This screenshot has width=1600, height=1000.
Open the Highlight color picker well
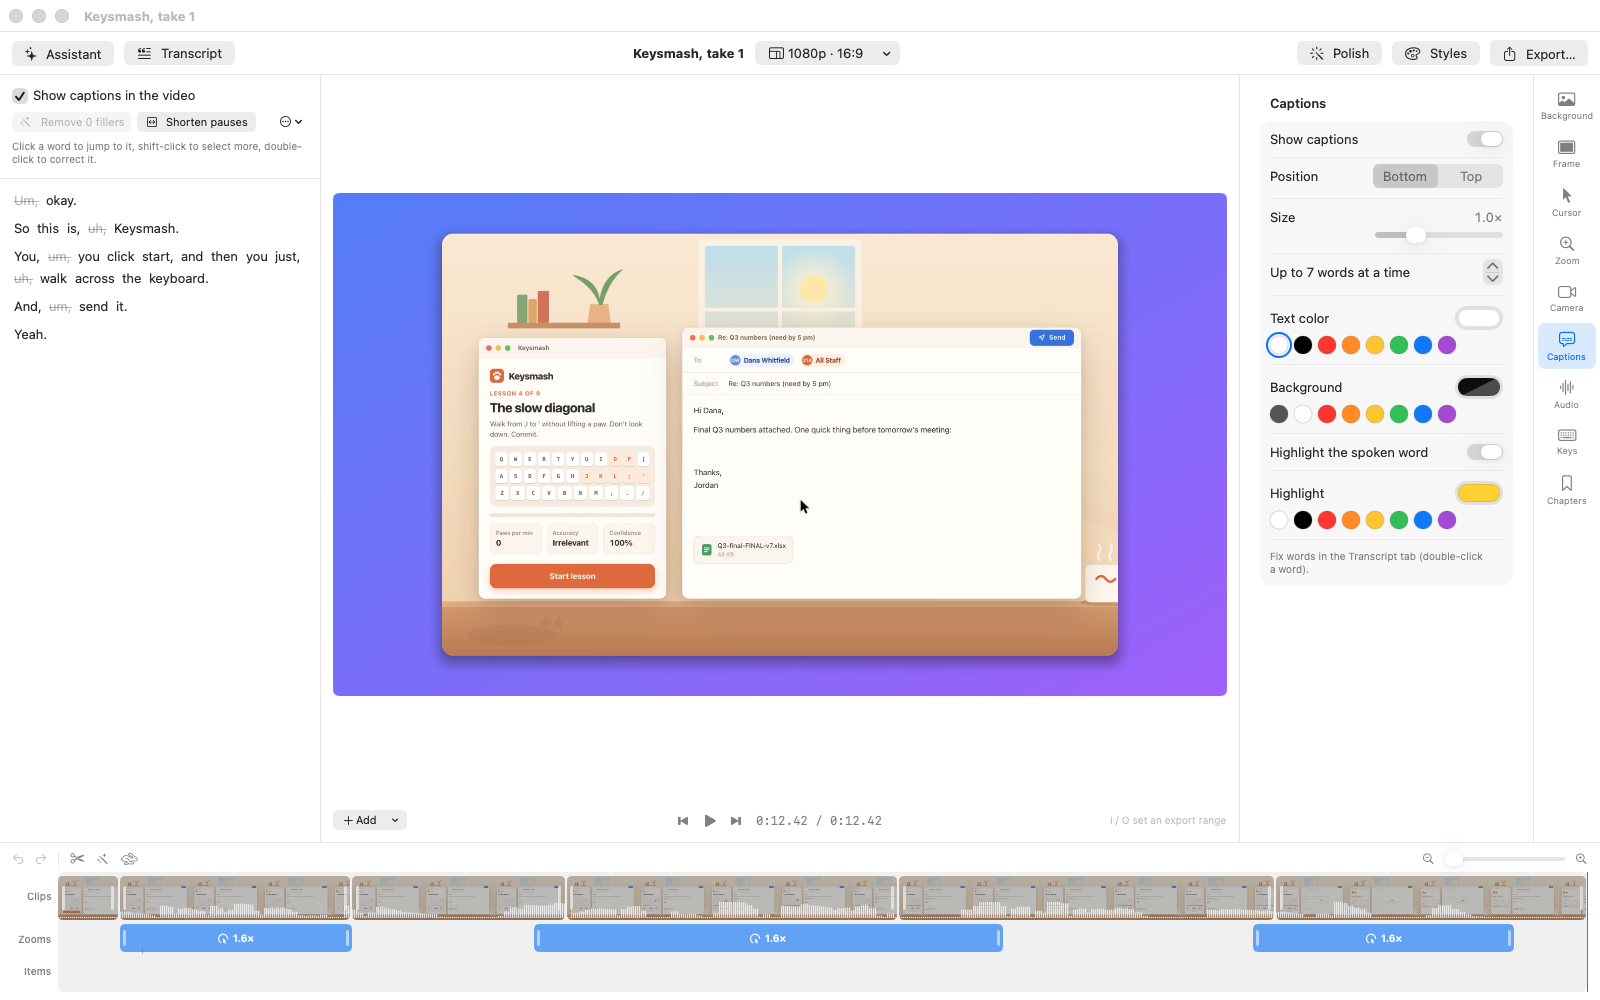tap(1479, 493)
